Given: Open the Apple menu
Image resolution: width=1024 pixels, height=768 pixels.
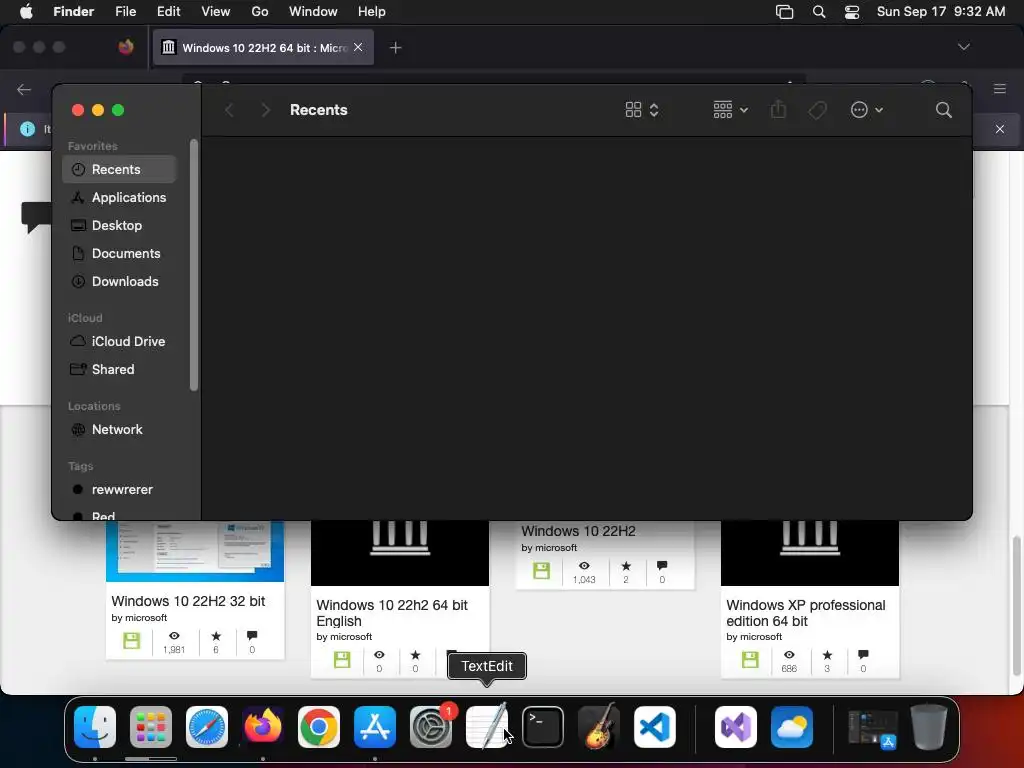Looking at the screenshot, I should click(26, 12).
